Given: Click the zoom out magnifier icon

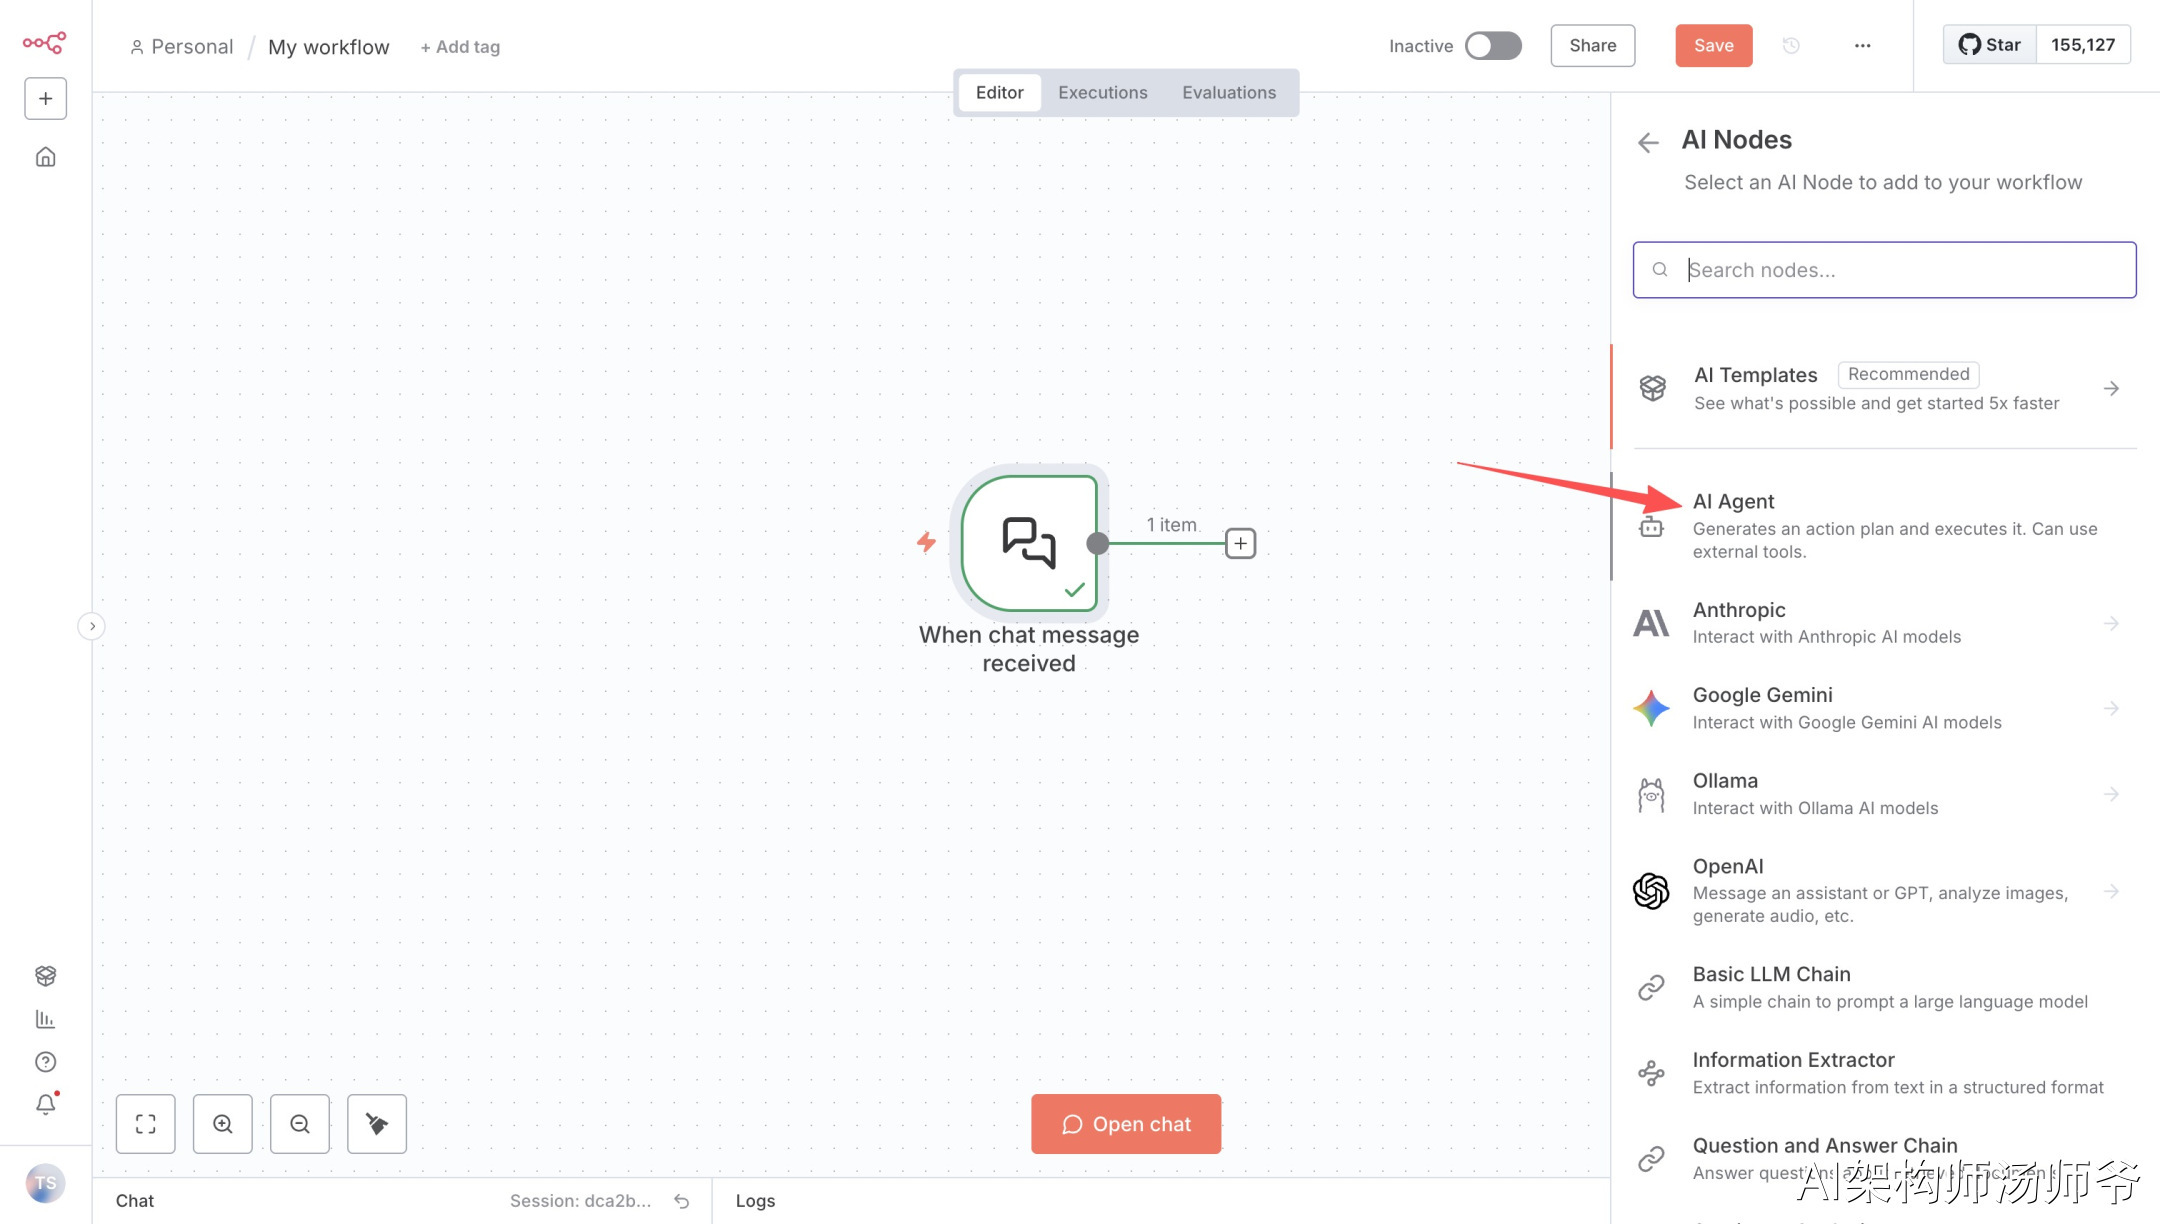Looking at the screenshot, I should tap(299, 1124).
